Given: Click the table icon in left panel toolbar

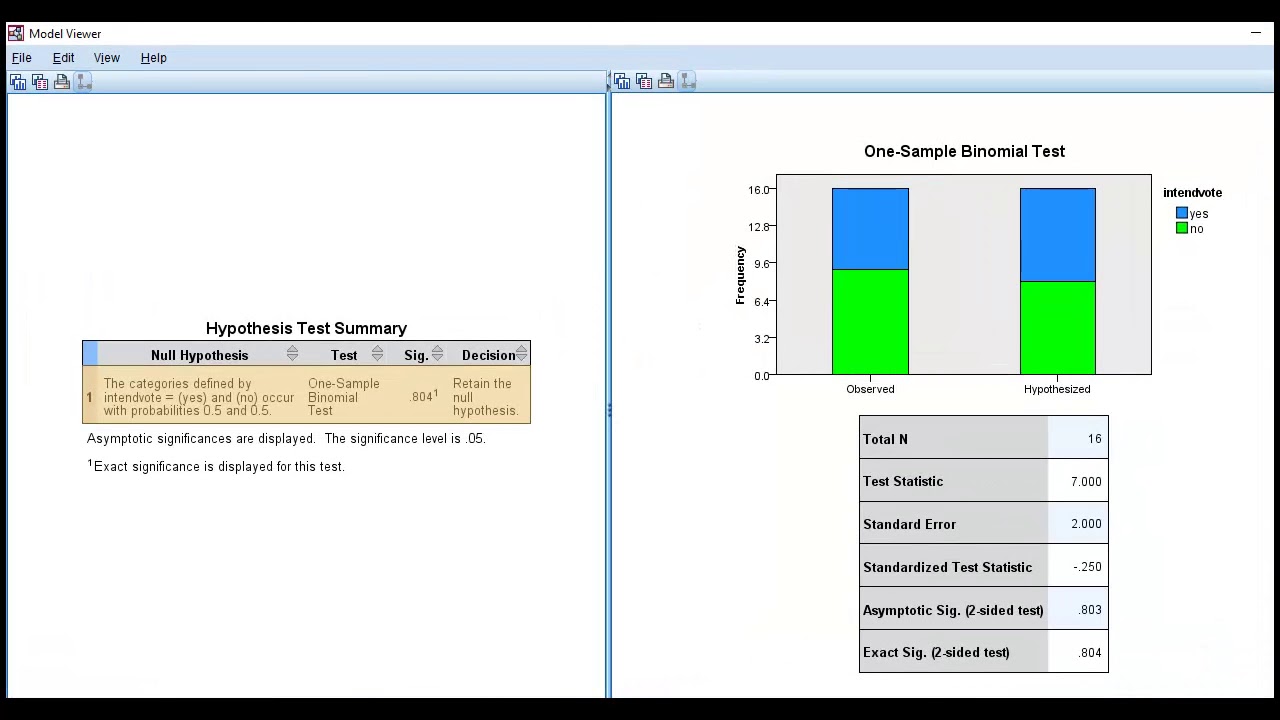Looking at the screenshot, I should coord(40,82).
